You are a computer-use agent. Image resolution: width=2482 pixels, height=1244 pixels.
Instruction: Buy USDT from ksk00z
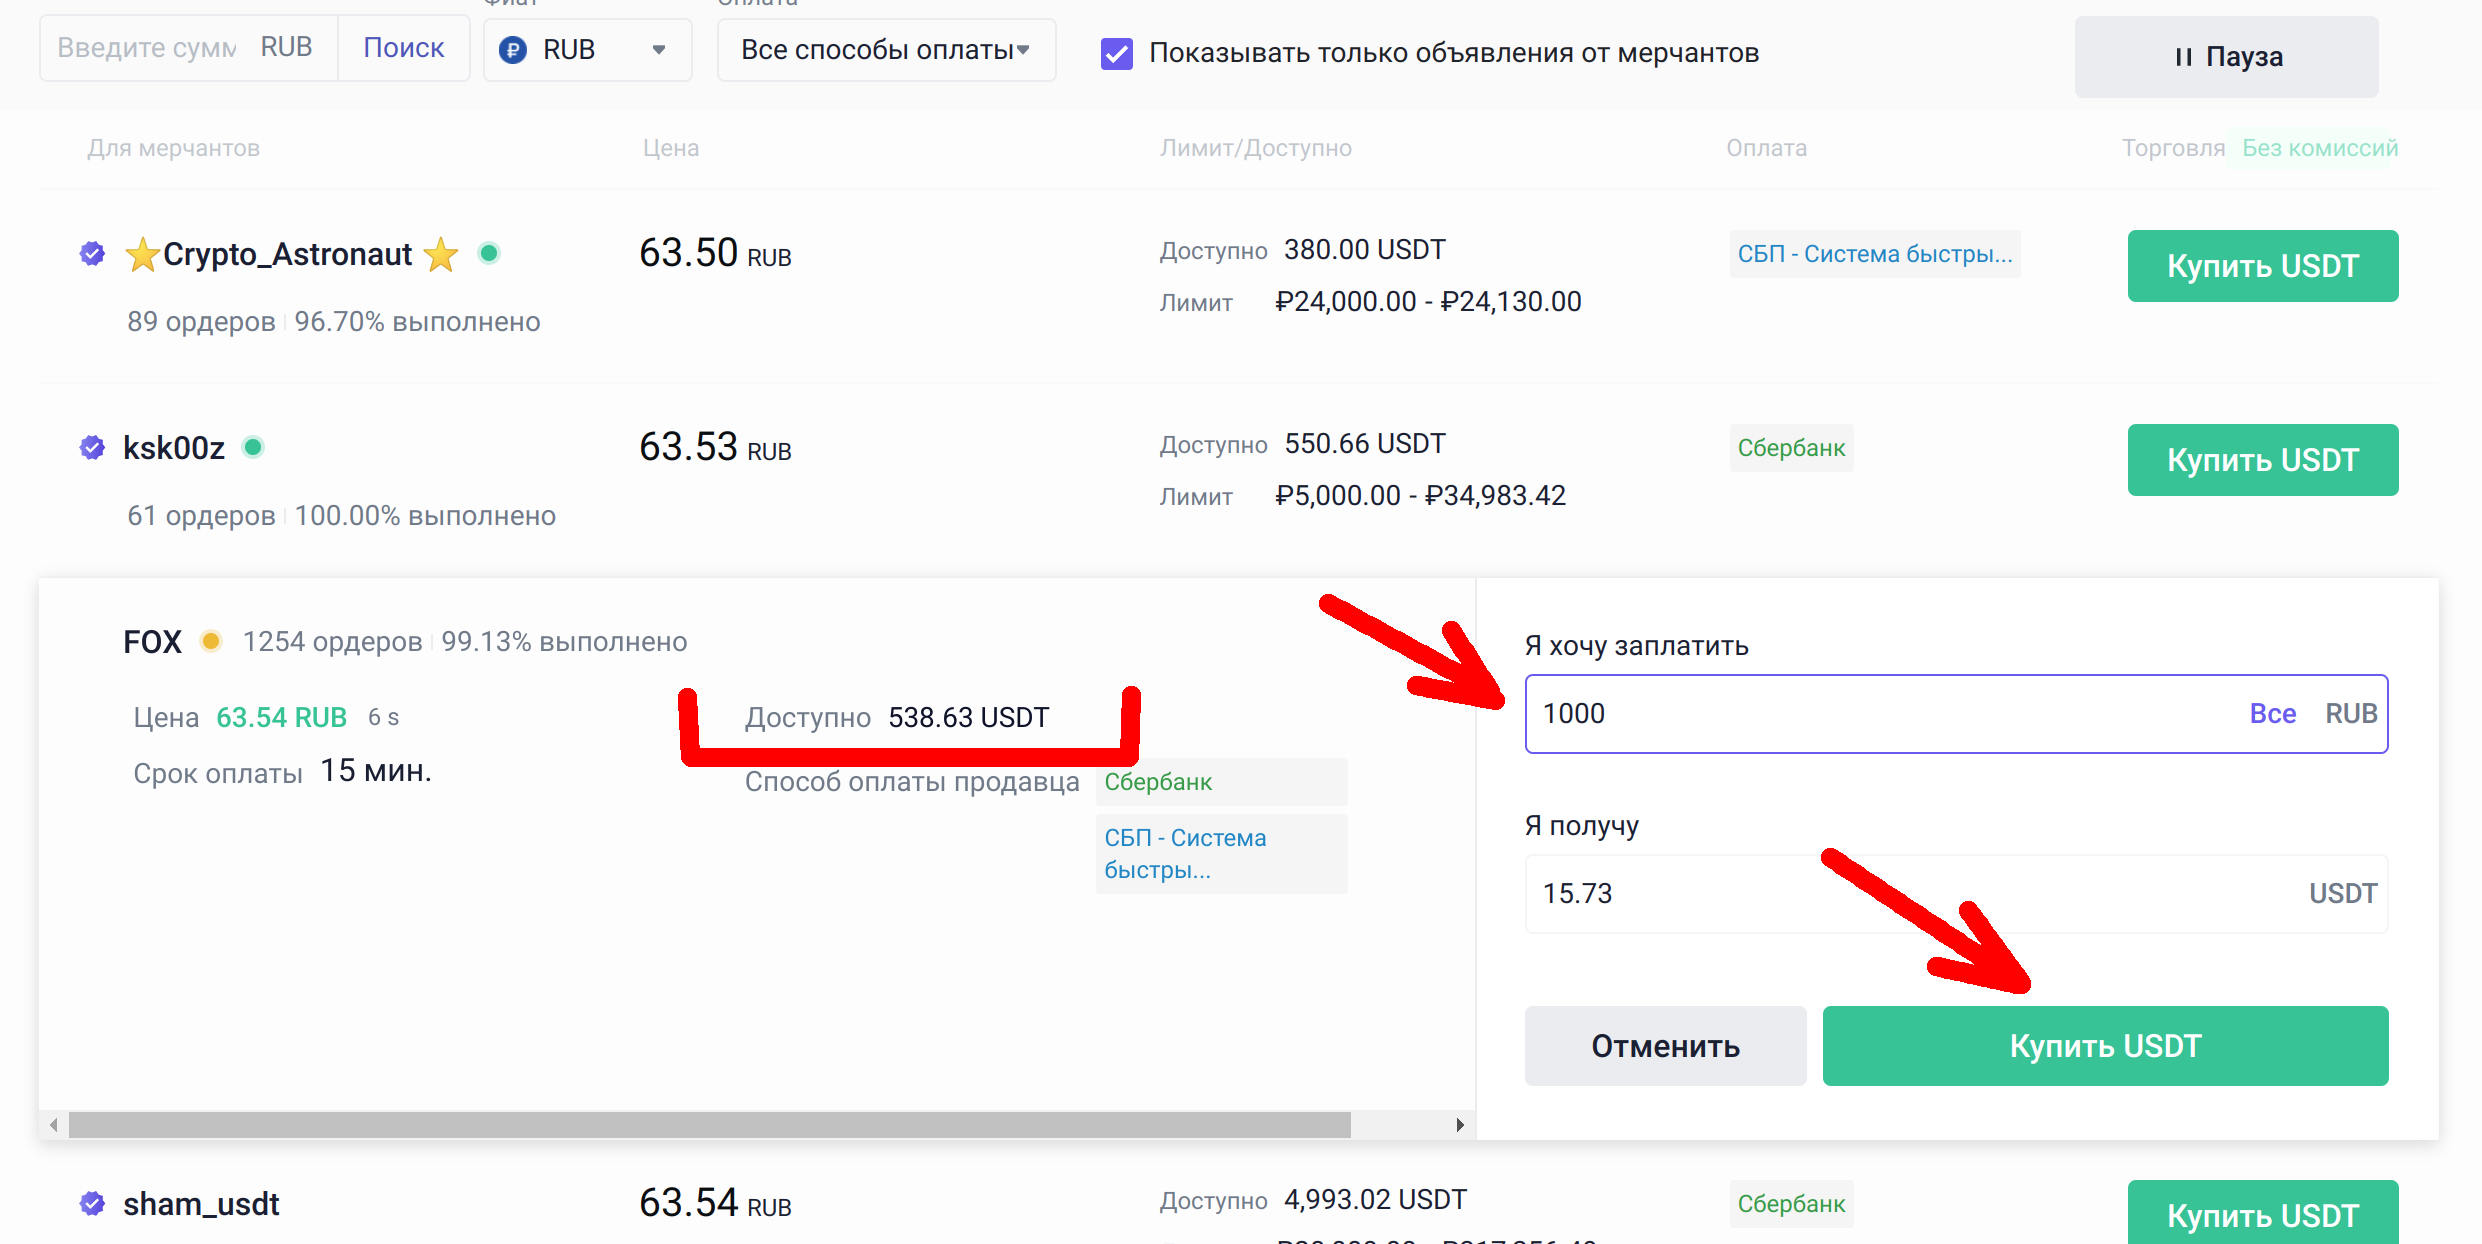(x=2262, y=460)
